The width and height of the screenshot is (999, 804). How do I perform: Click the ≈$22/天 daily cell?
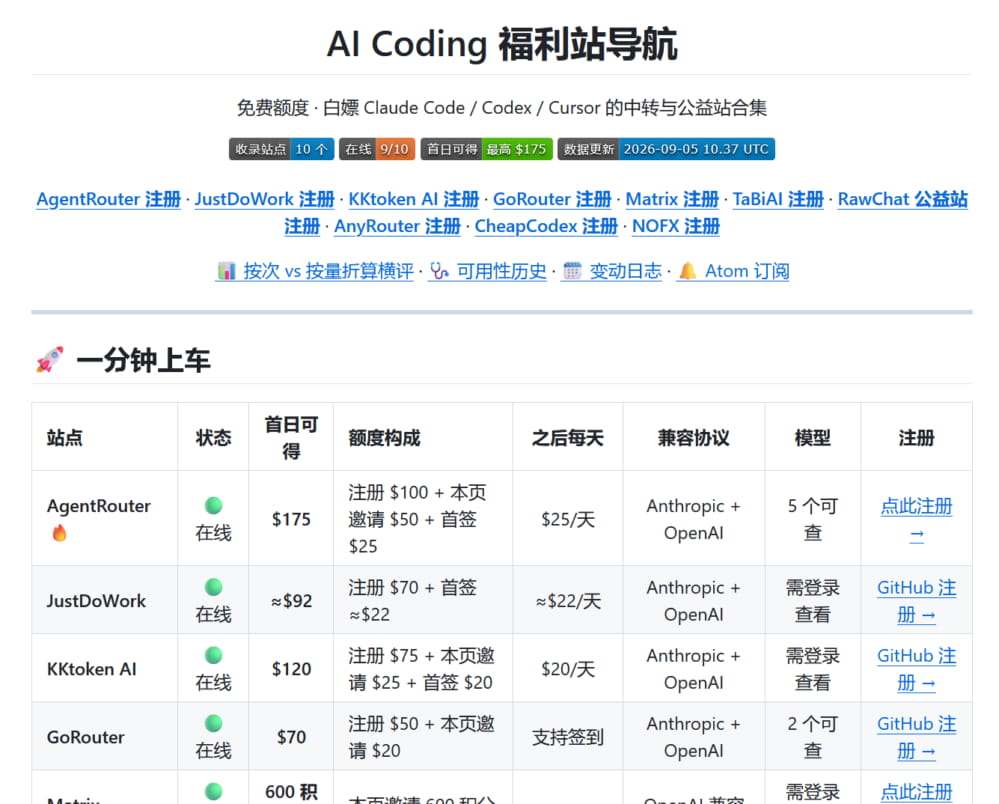click(568, 601)
